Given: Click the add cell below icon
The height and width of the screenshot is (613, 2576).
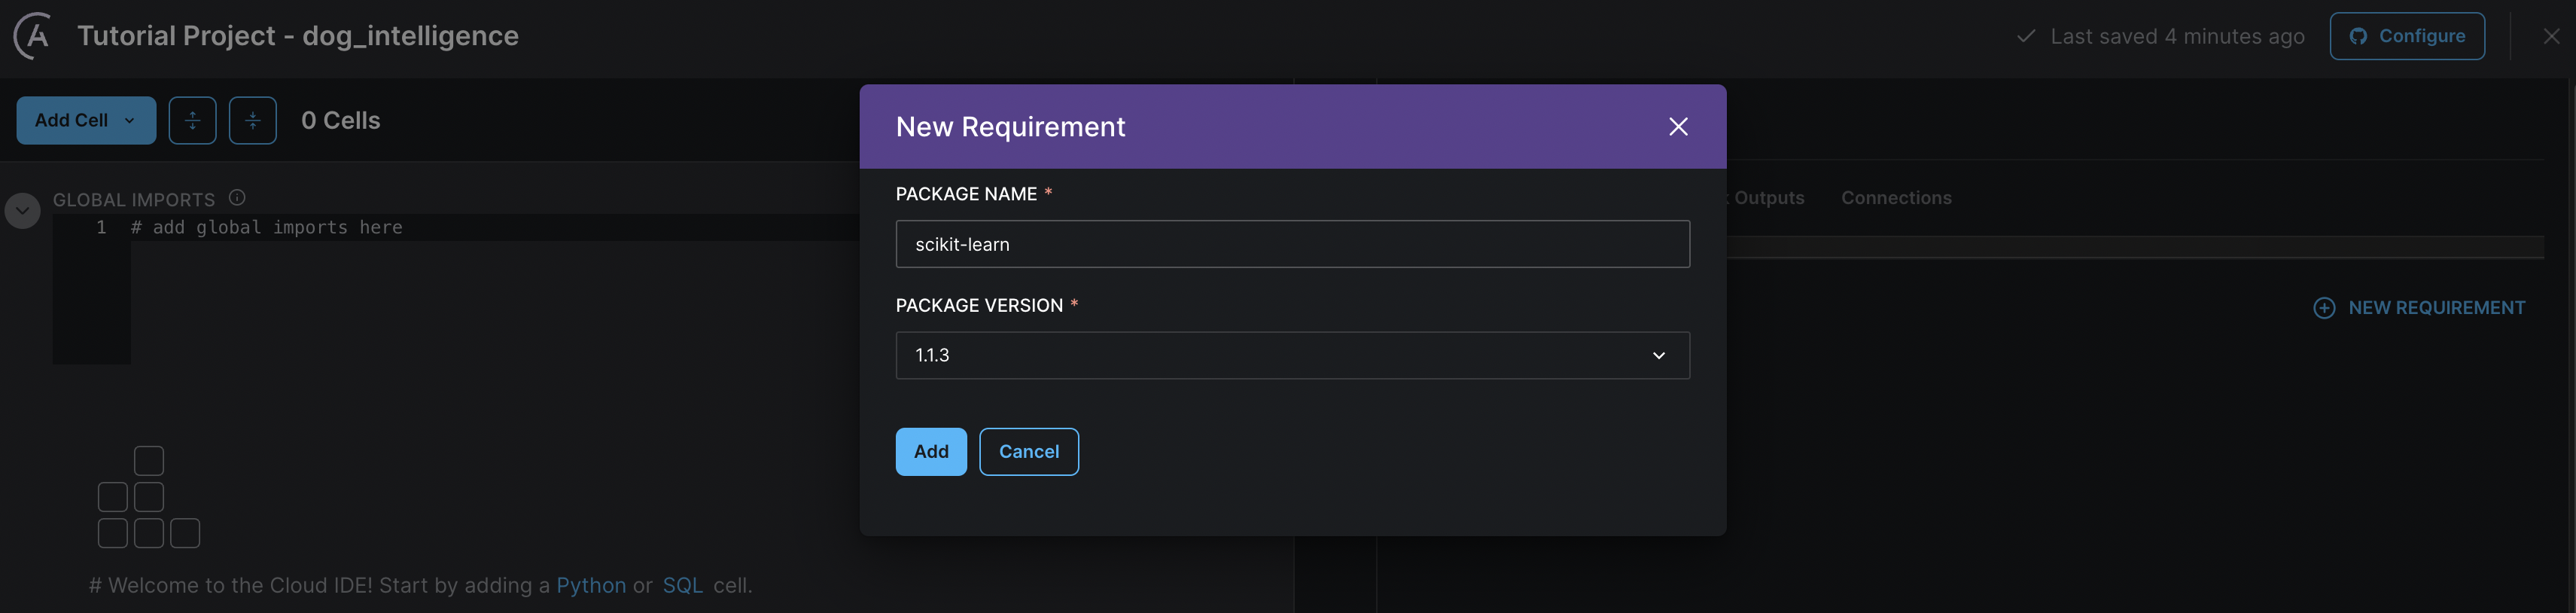Looking at the screenshot, I should click(252, 121).
